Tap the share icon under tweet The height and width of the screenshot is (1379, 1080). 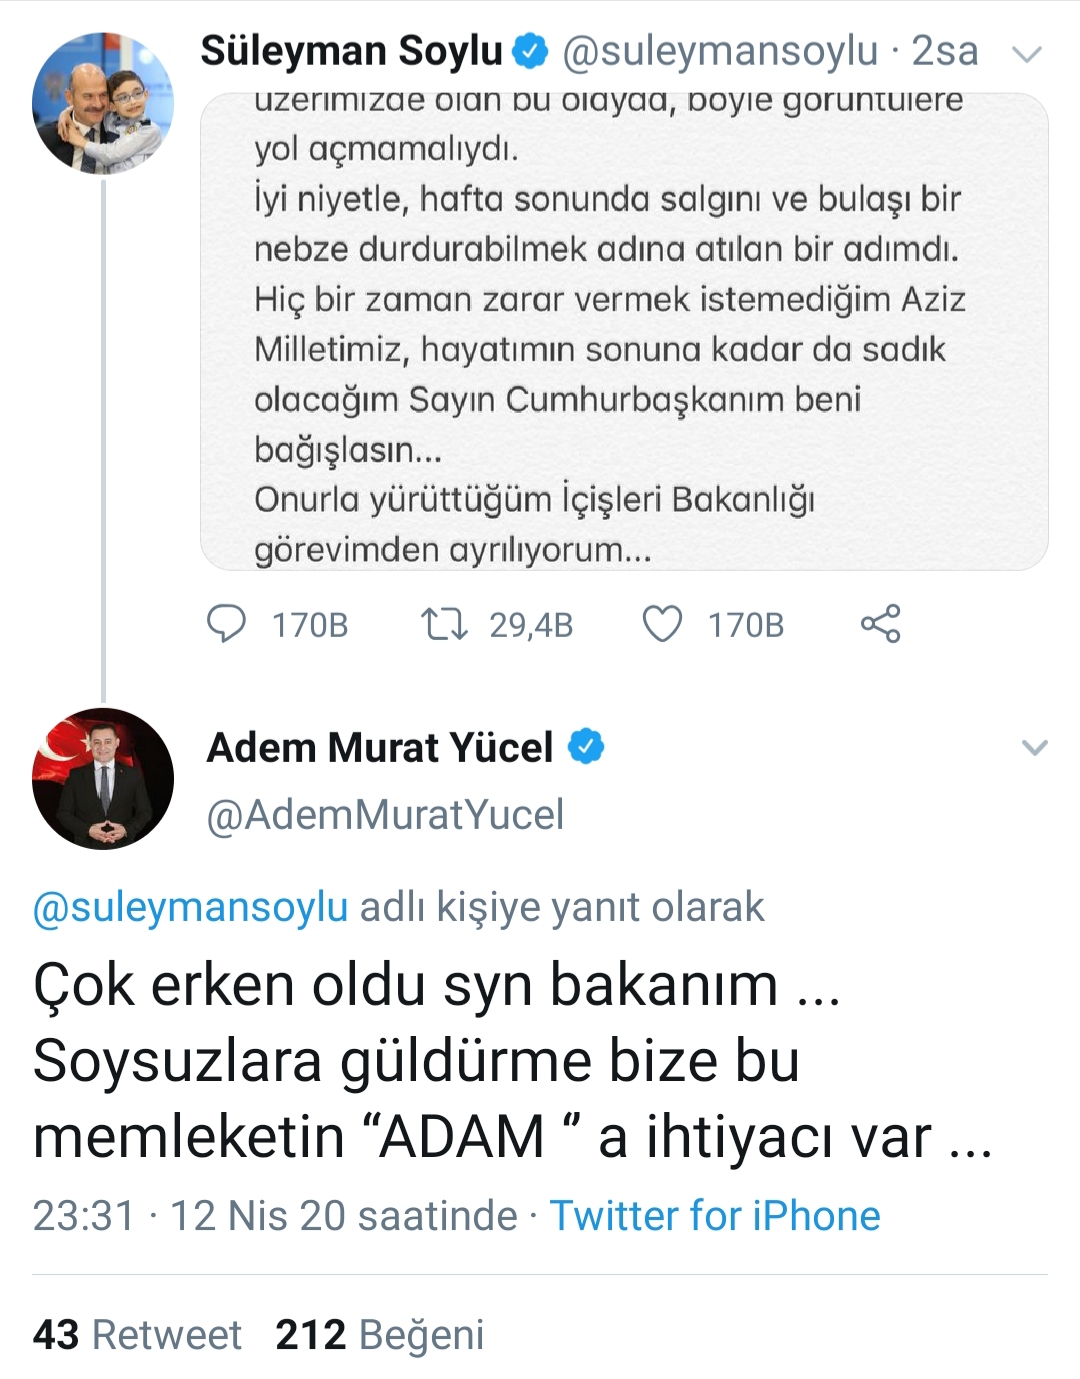pos(880,624)
